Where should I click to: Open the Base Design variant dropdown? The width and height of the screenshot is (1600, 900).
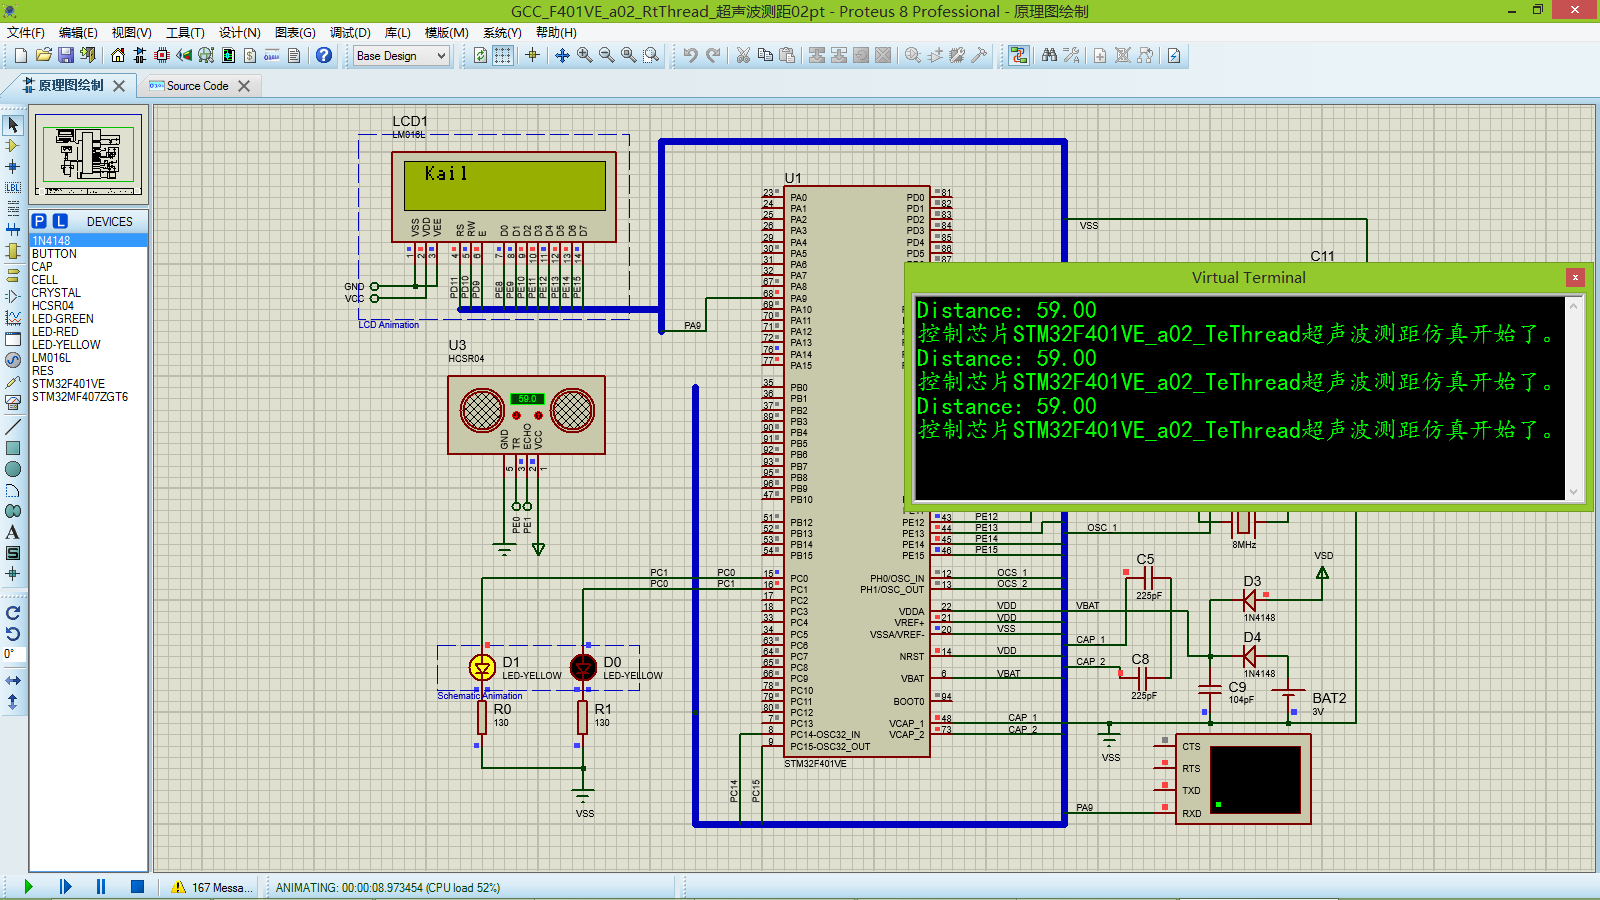[x=401, y=56]
